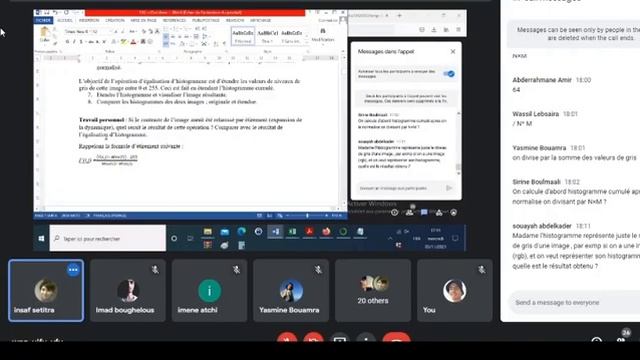
Task: Close the Messages dans l'appel panel
Action: point(453,51)
